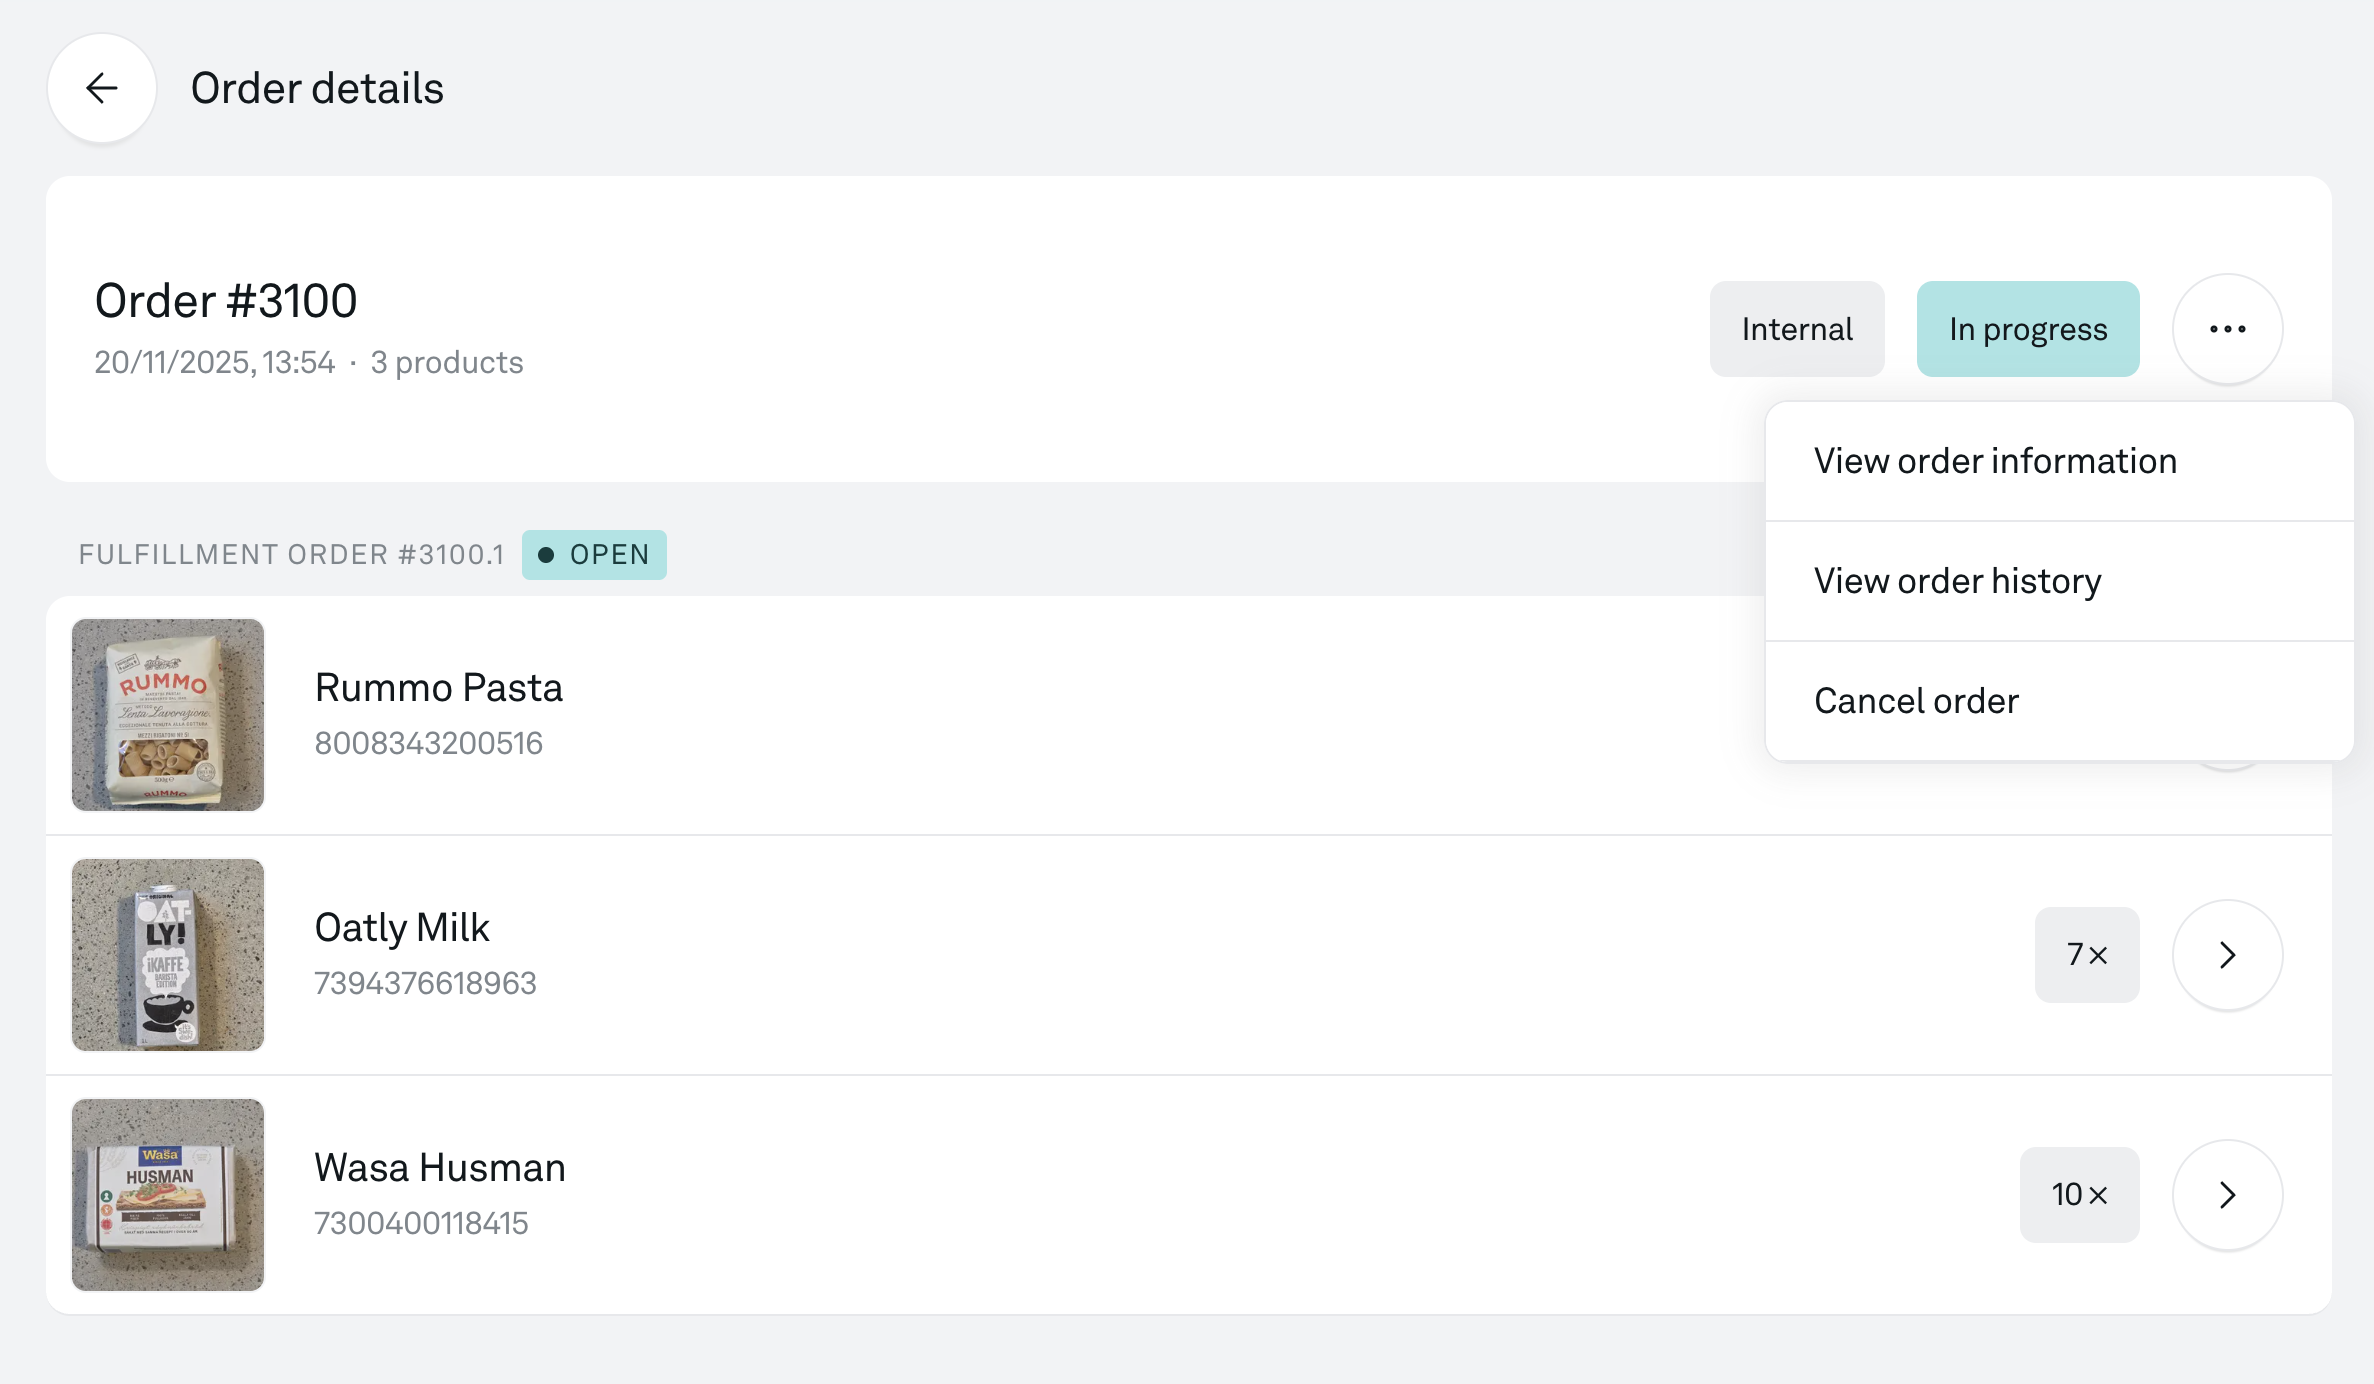The image size is (2374, 1384).
Task: Click the back arrow button
Action: 102,88
